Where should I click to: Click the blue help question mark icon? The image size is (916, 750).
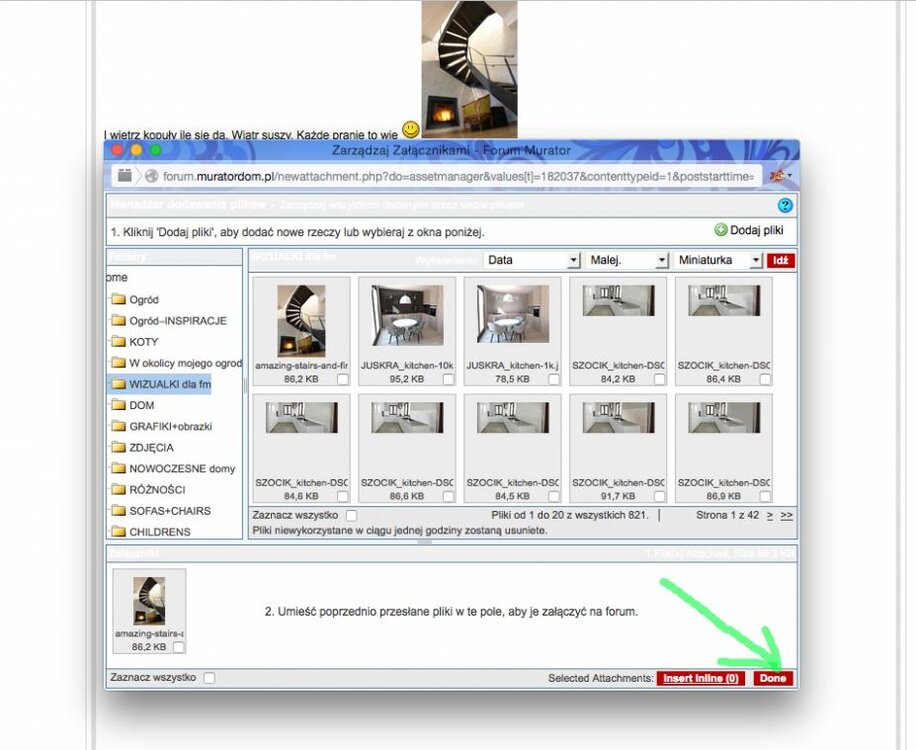(785, 206)
